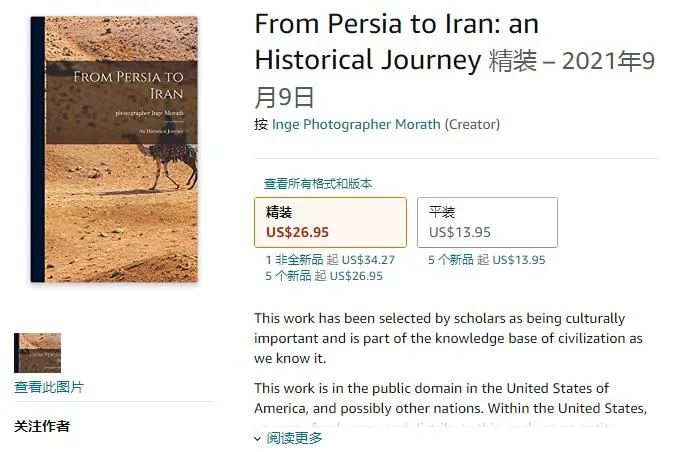Viewport: 676px width, 452px height.
Task: Select the 平装 US$13.95 format option
Action: pos(487,223)
